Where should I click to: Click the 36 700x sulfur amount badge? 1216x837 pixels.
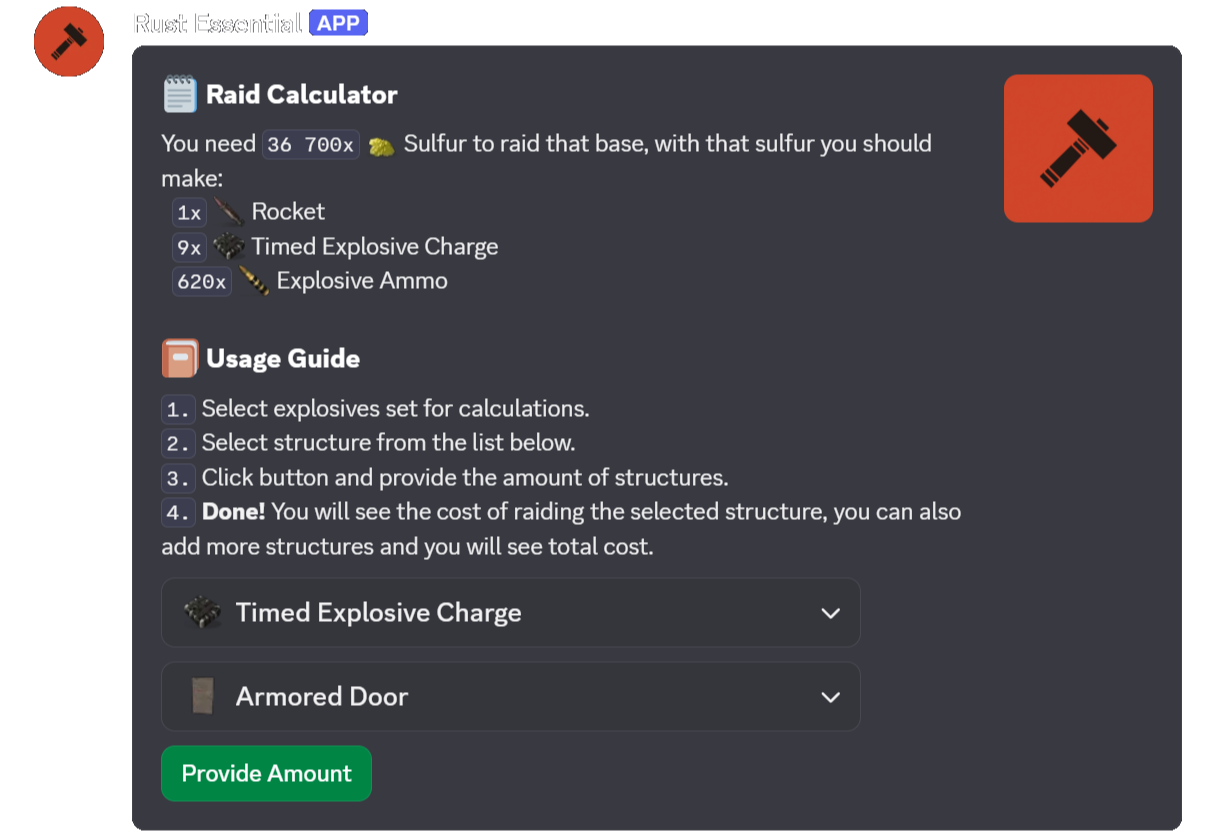pyautogui.click(x=310, y=144)
